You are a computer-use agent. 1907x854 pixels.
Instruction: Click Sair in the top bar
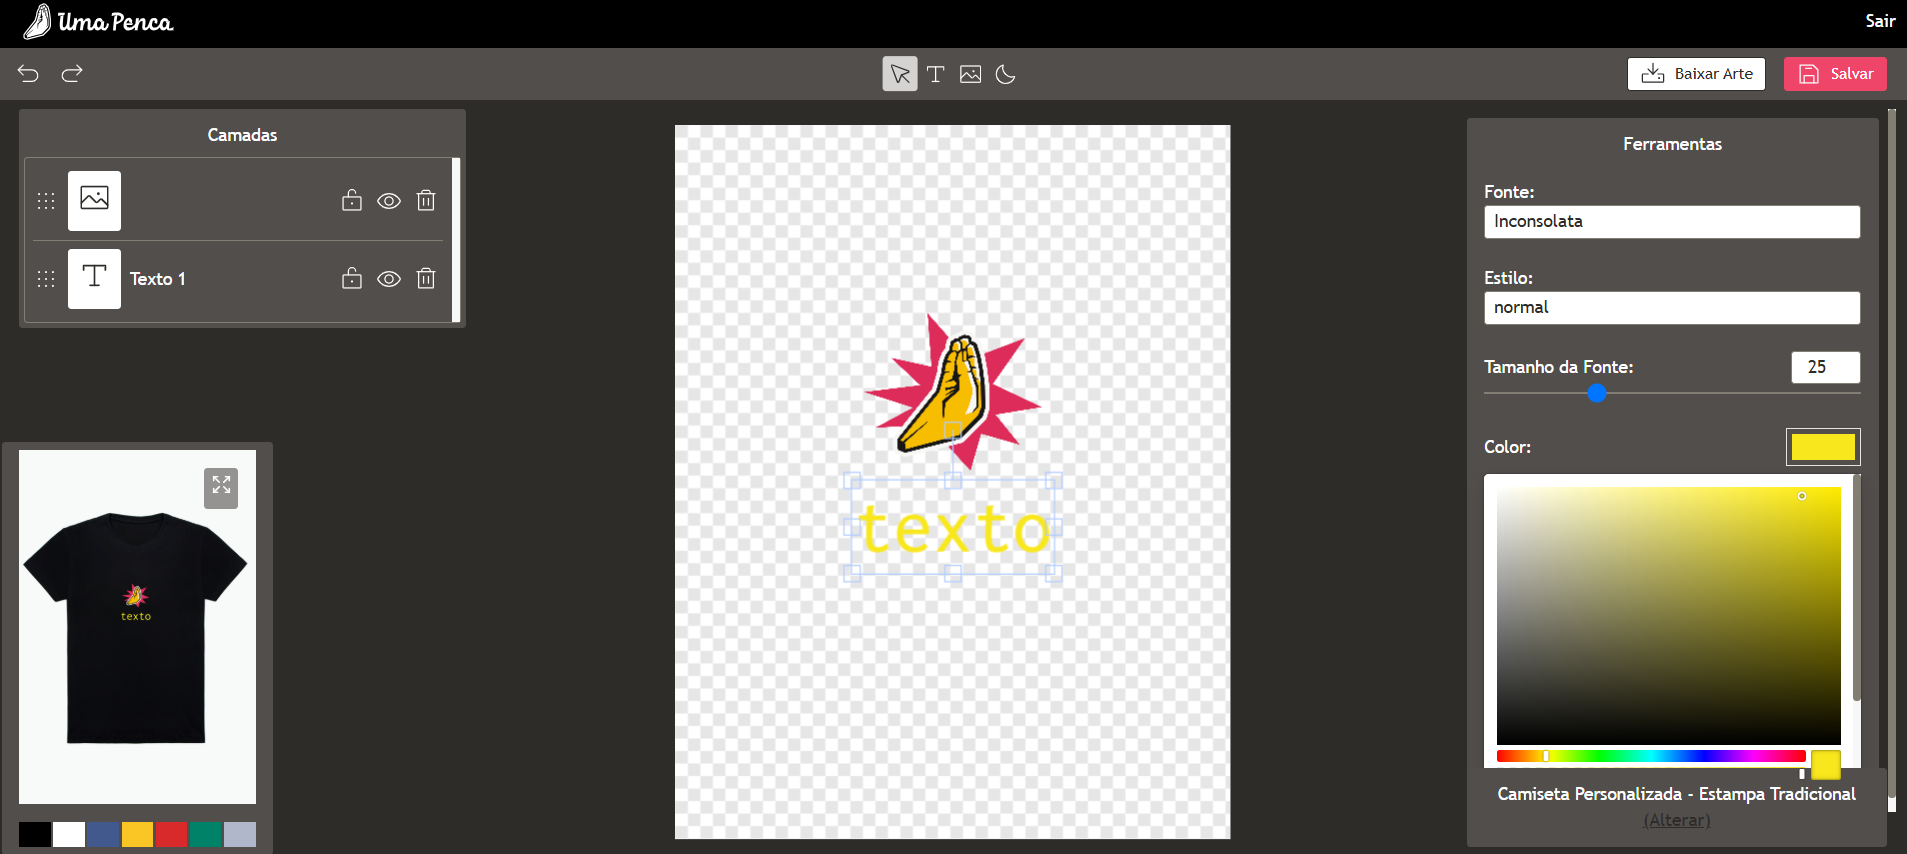click(x=1879, y=21)
